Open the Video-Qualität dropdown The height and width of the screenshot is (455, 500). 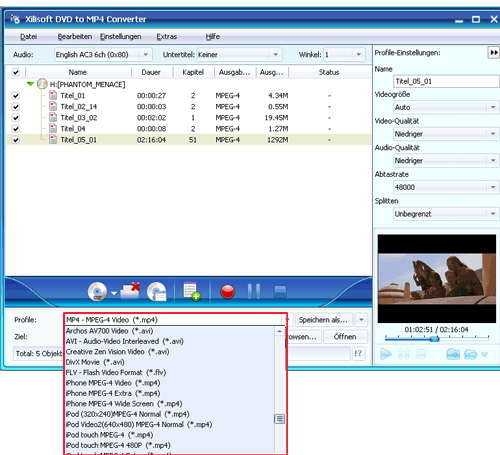pyautogui.click(x=493, y=134)
